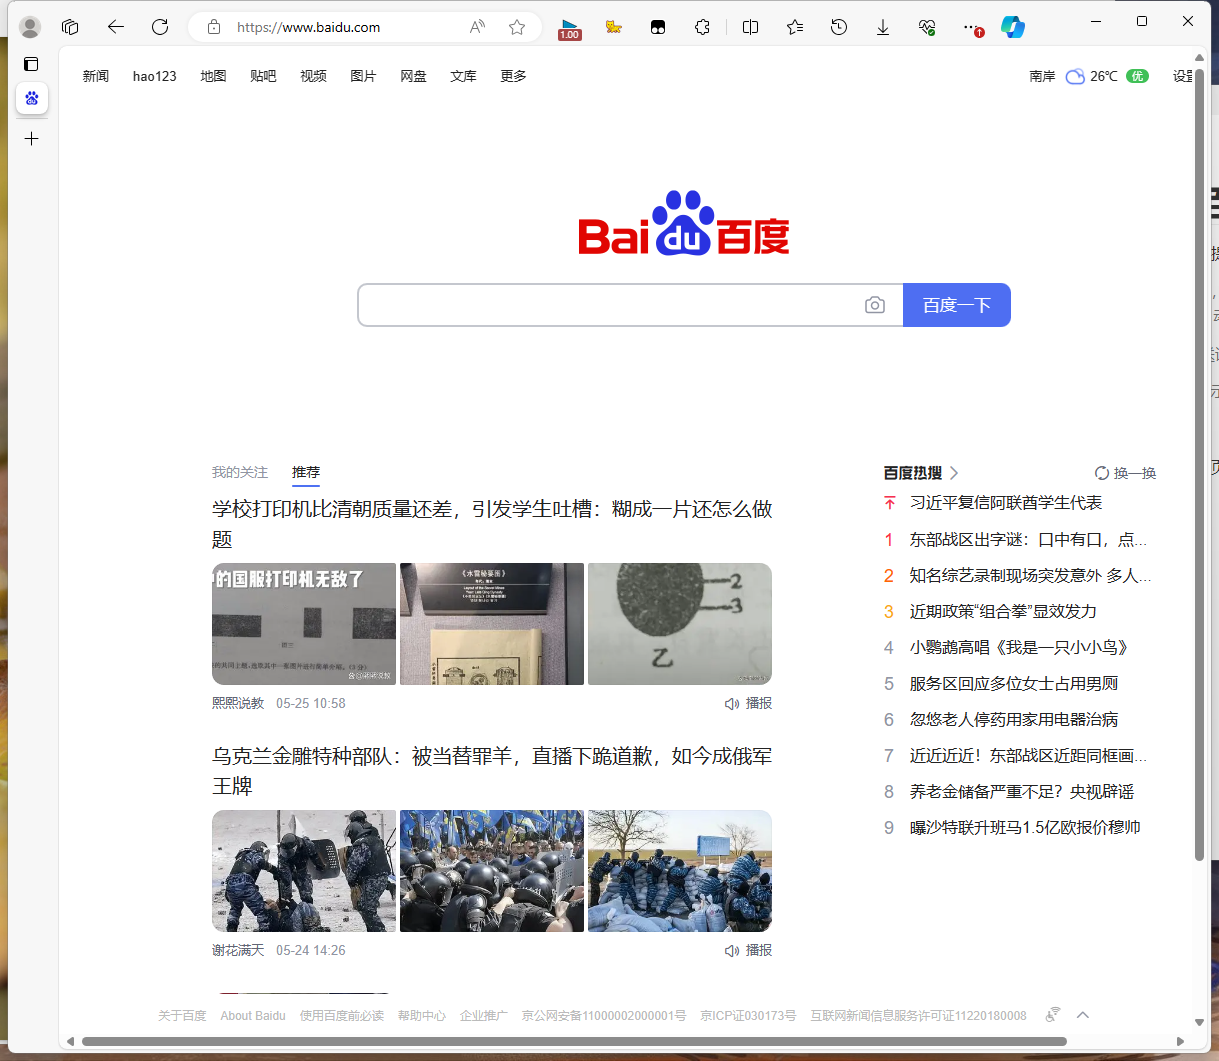Open the browser History icon
The image size is (1219, 1061).
[x=839, y=27]
